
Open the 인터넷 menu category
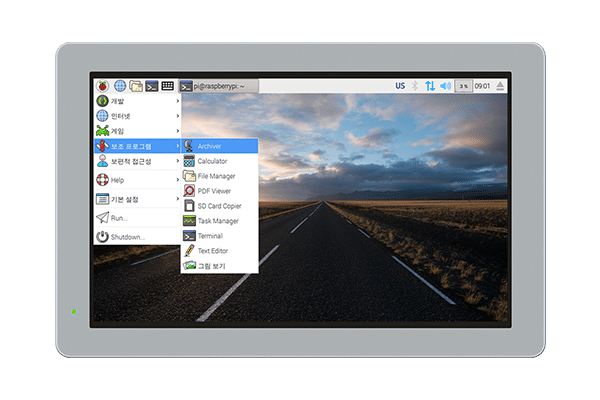[x=137, y=116]
